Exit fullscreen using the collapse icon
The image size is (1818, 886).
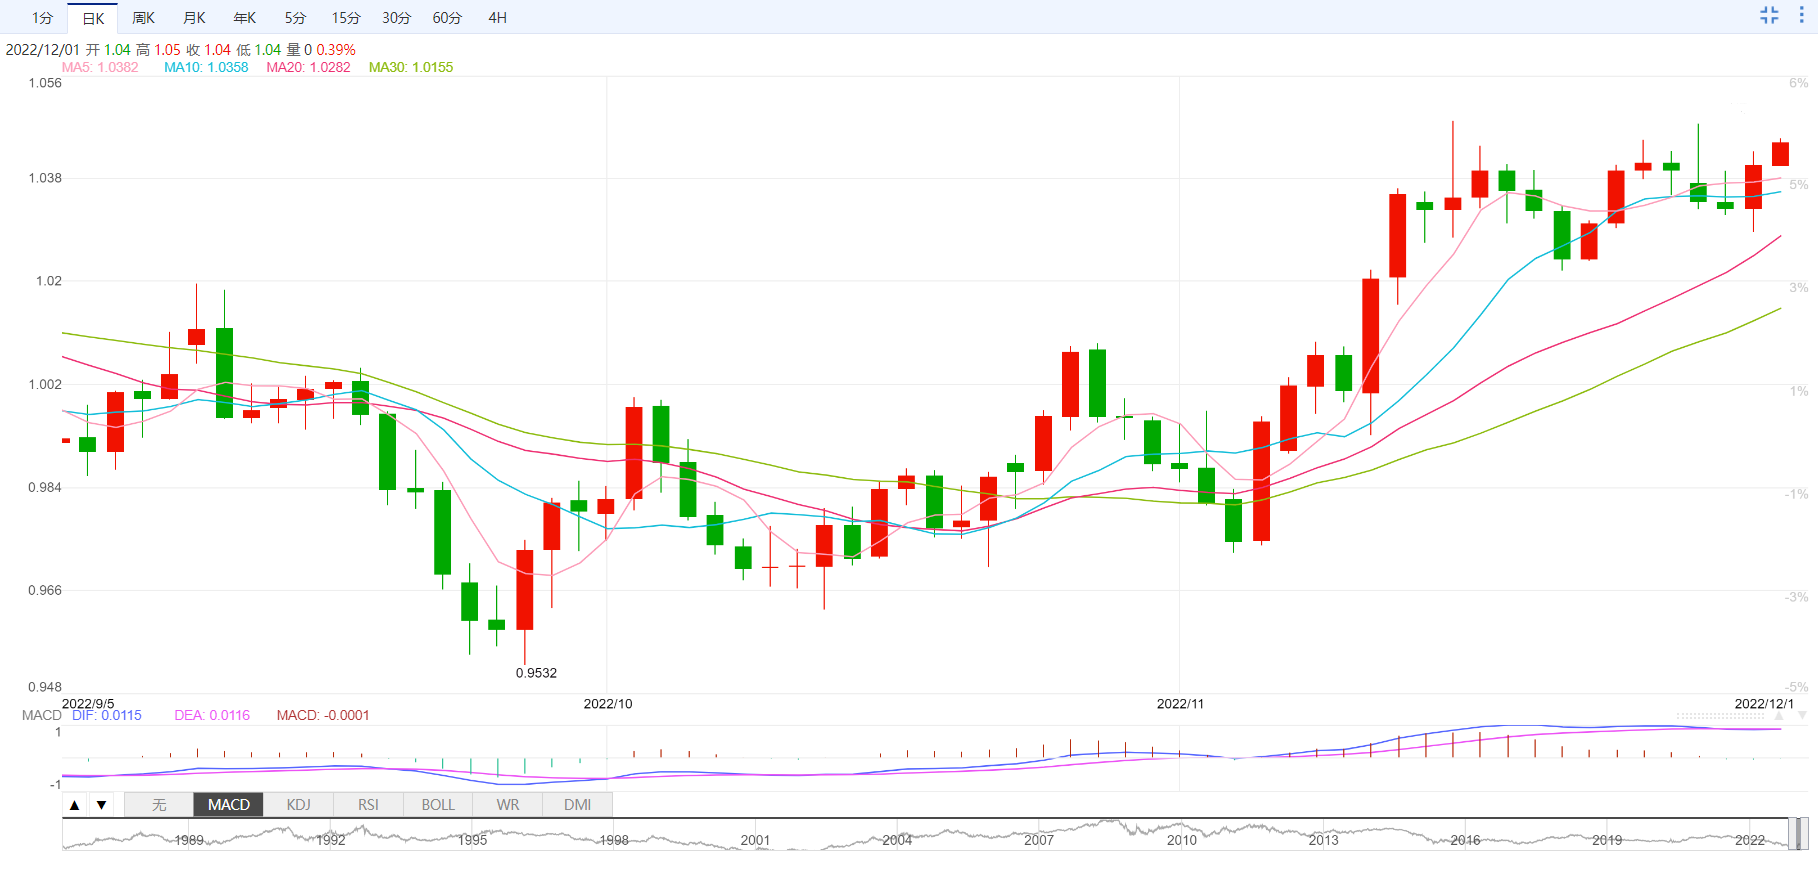[x=1769, y=15]
